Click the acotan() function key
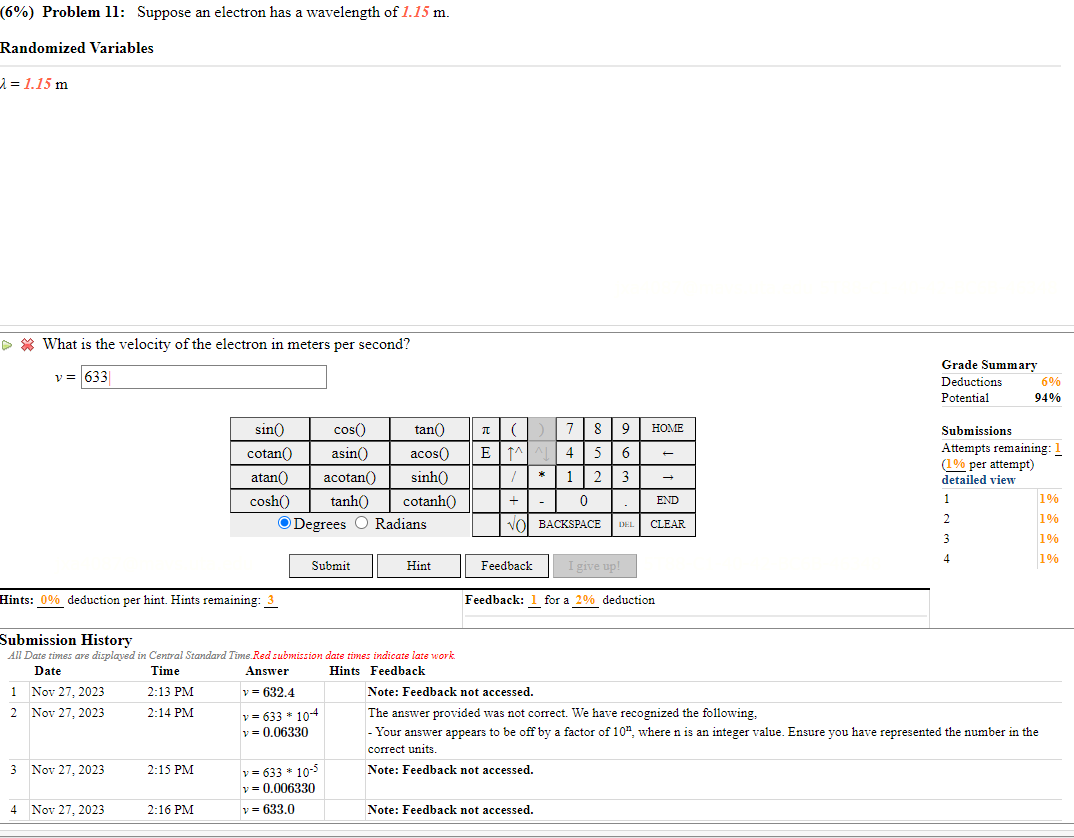Image resolution: width=1074 pixels, height=838 pixels. coord(350,477)
